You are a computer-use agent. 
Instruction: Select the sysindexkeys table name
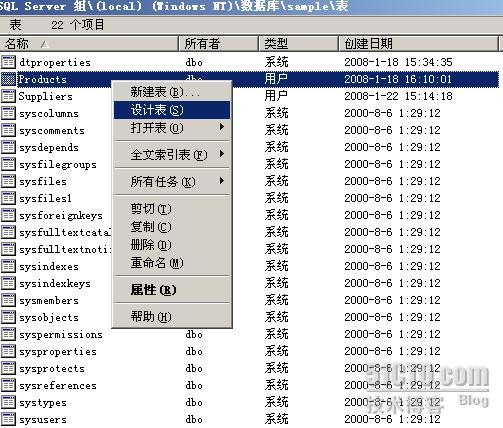click(x=55, y=284)
